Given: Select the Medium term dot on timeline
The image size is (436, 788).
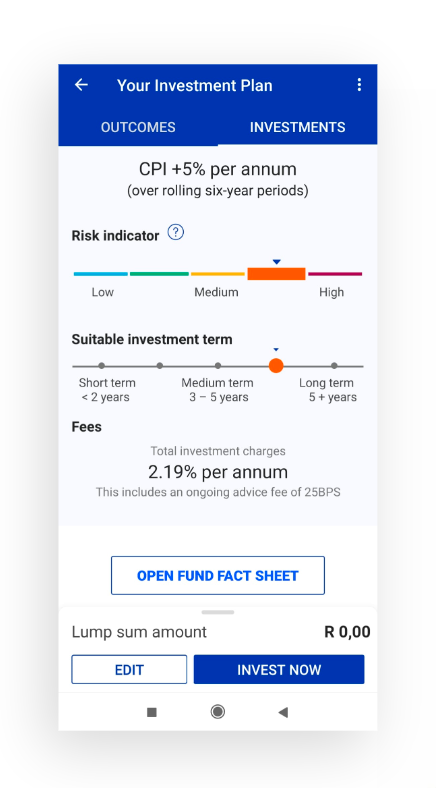Looking at the screenshot, I should 217,366.
